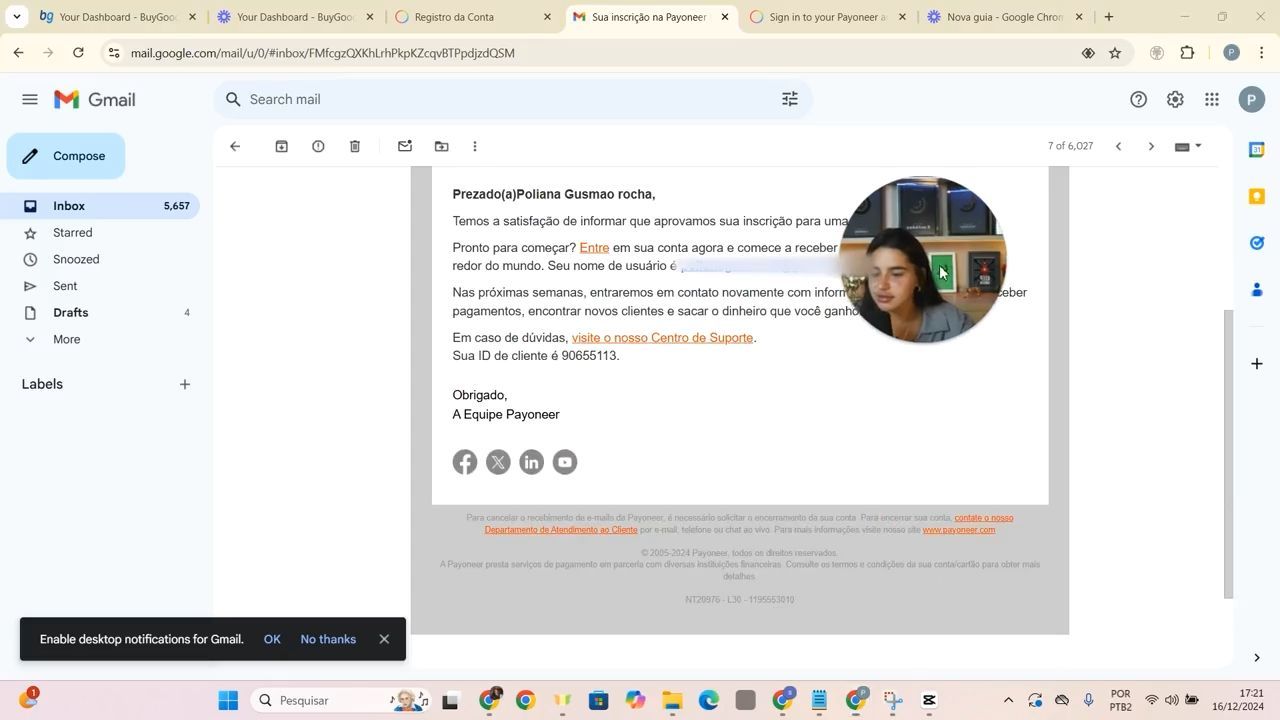Open Contacts side panel icon
Screen dimensions: 1280x720
pyautogui.click(x=1257, y=290)
